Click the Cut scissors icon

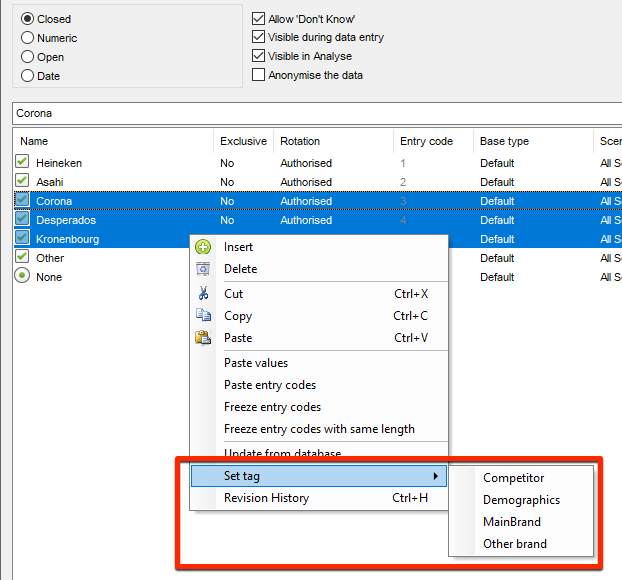(x=203, y=294)
